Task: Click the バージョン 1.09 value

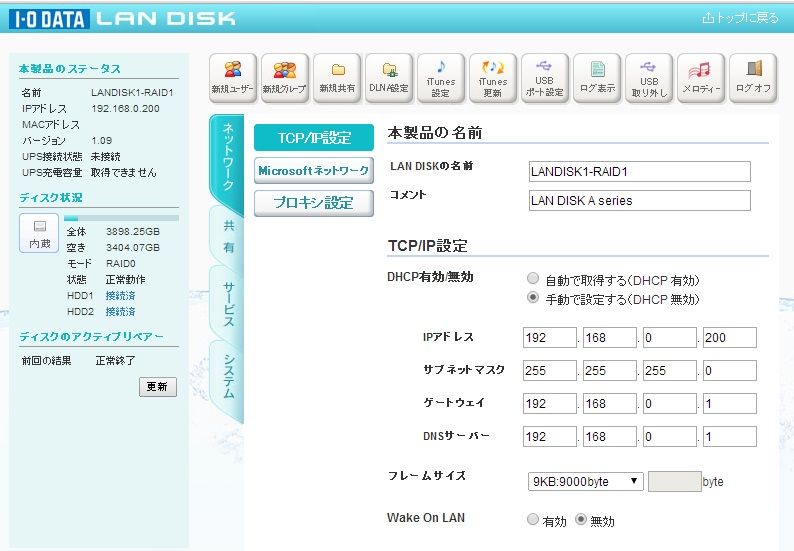Action: (102, 140)
